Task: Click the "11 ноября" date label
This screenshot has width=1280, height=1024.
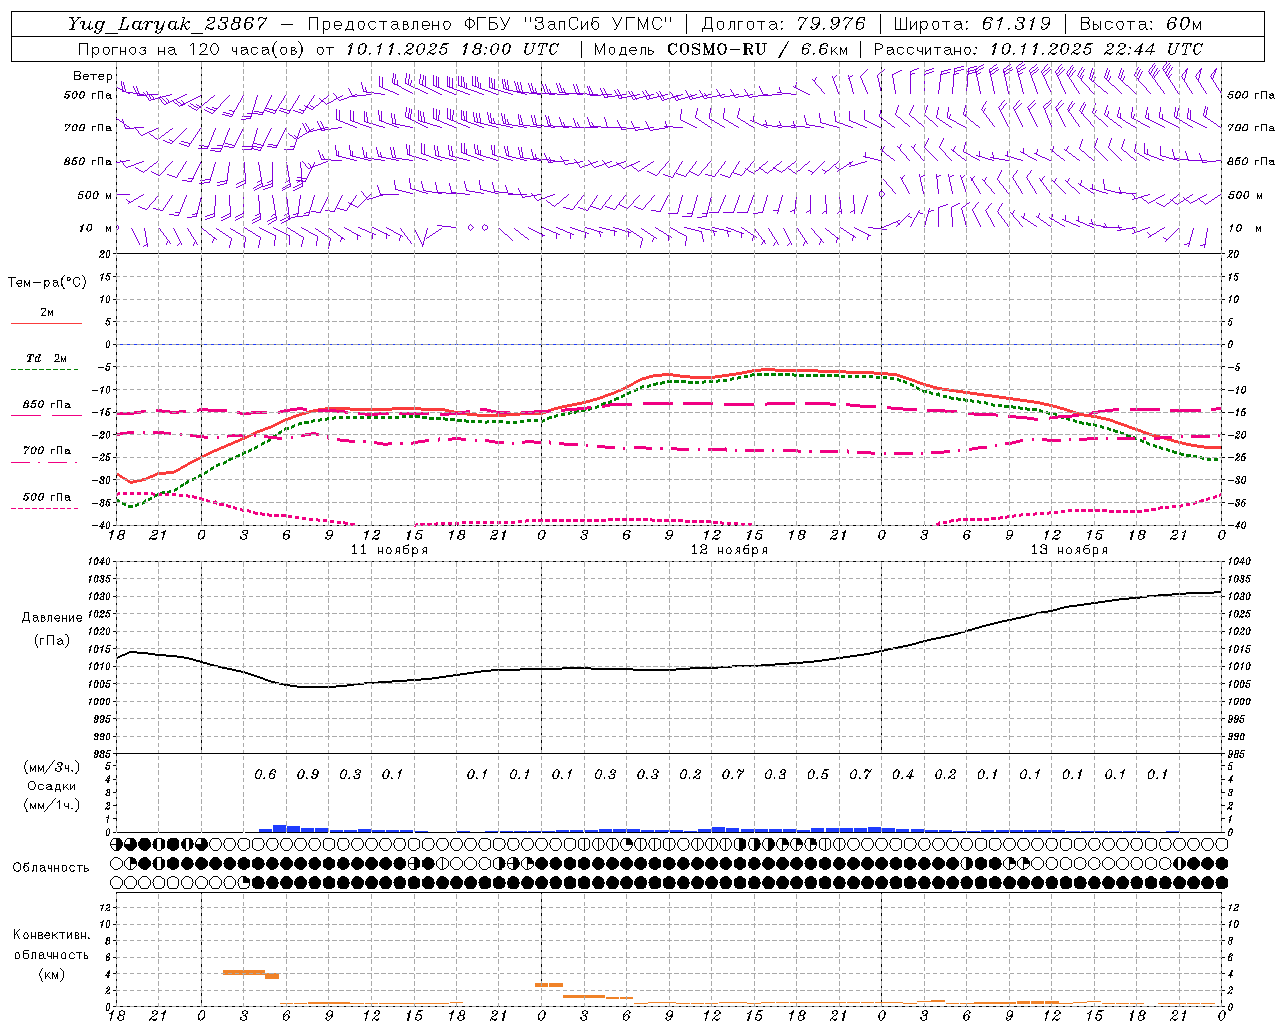Action: 389,550
